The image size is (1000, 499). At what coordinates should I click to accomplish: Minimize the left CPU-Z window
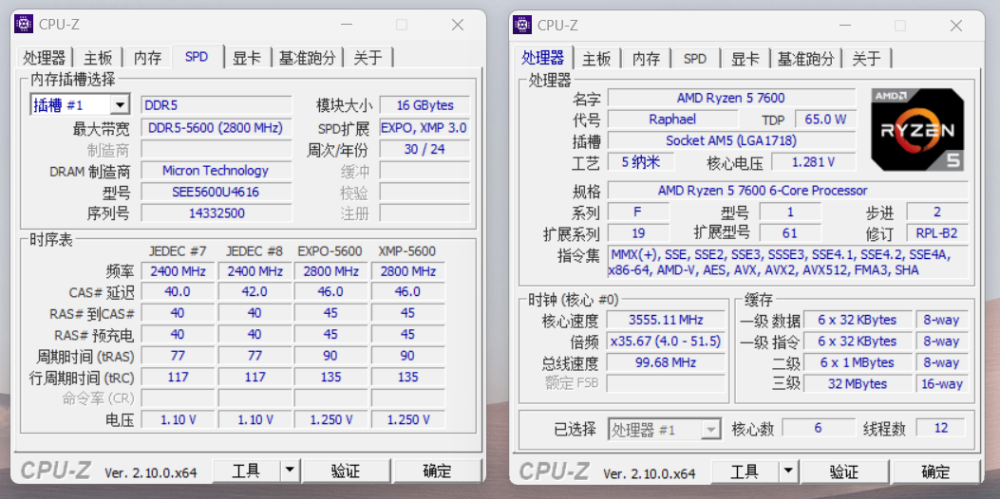(x=346, y=25)
